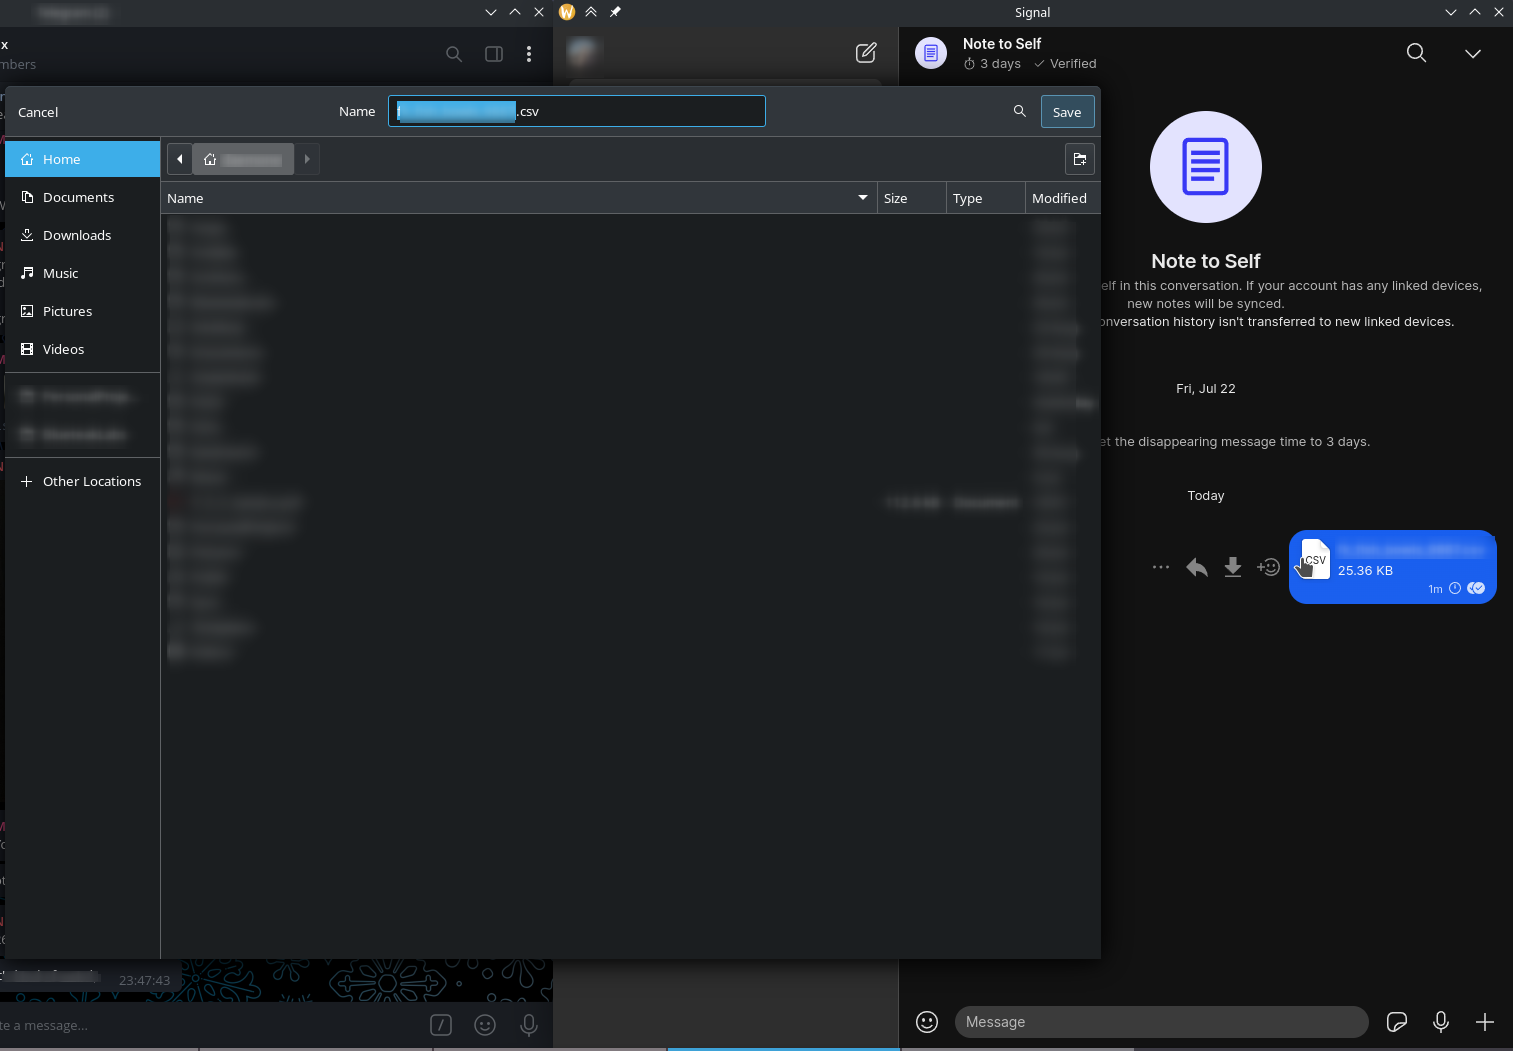Viewport: 1513px width, 1051px height.
Task: Cancel the save dialog
Action: [37, 112]
